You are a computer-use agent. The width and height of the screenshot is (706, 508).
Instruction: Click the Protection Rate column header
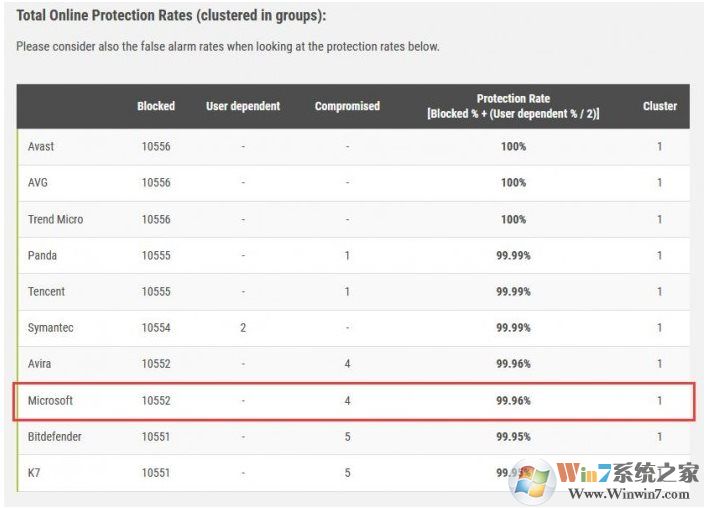coord(513,106)
